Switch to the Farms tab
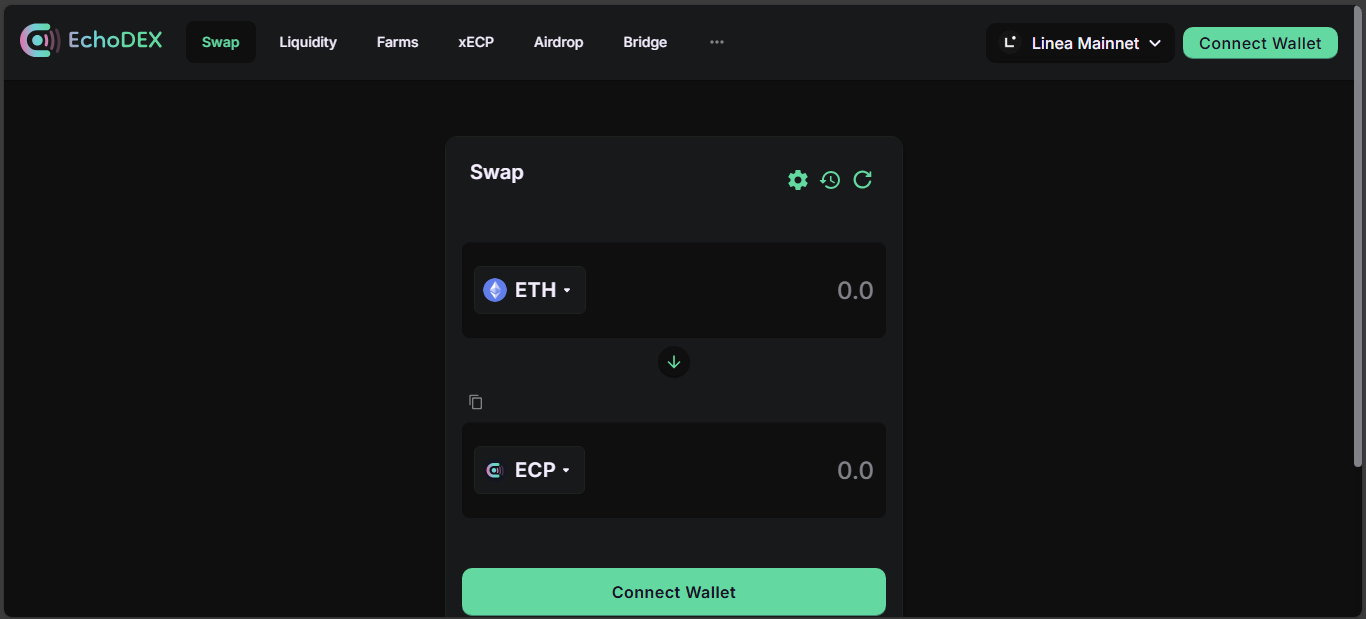This screenshot has width=1366, height=619. (x=398, y=42)
